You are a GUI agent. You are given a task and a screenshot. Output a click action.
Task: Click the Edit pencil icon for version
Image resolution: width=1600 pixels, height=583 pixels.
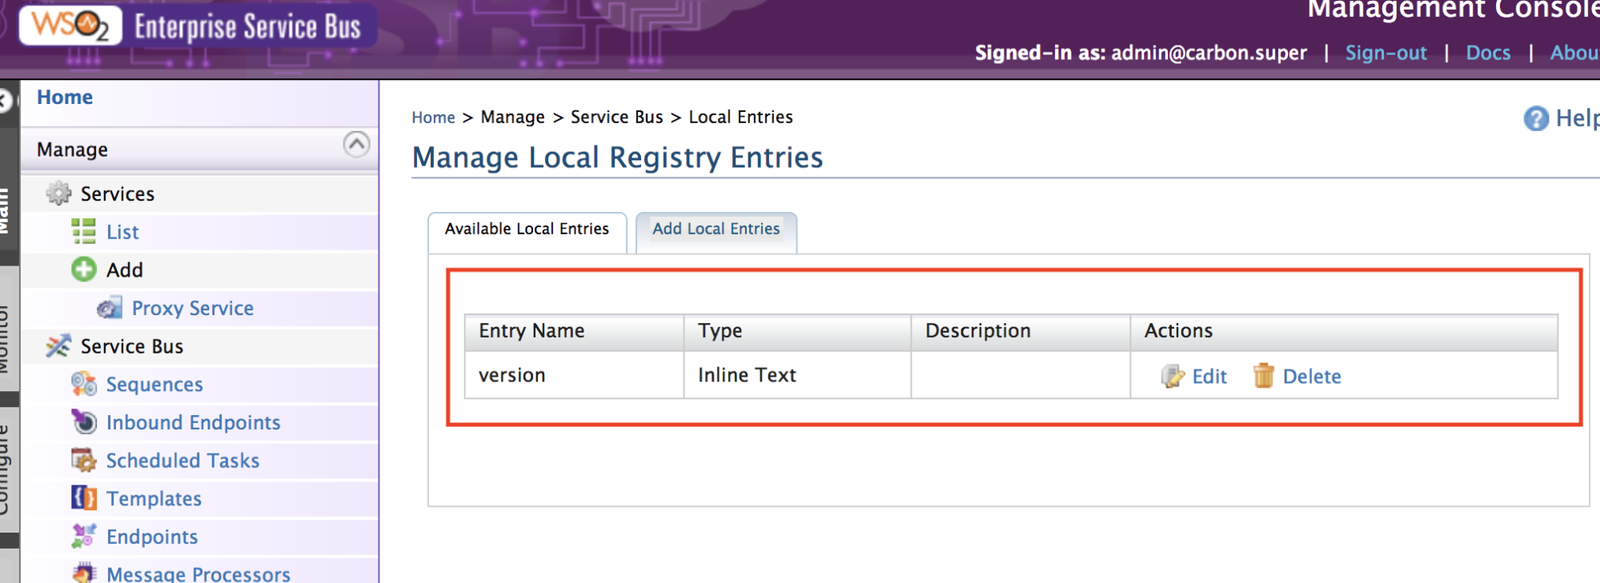pyautogui.click(x=1172, y=377)
